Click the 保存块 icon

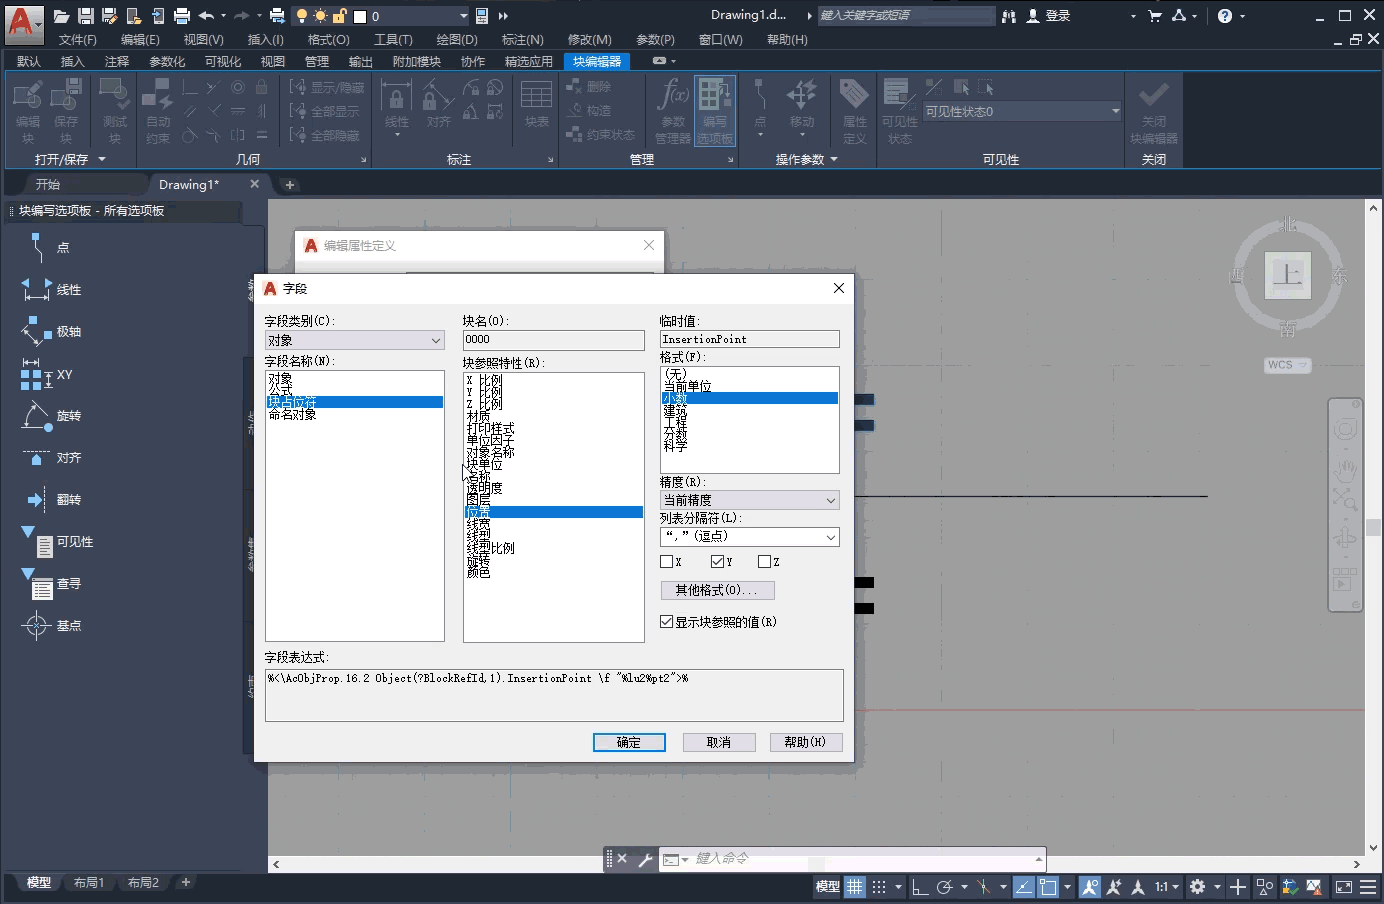coord(65,108)
